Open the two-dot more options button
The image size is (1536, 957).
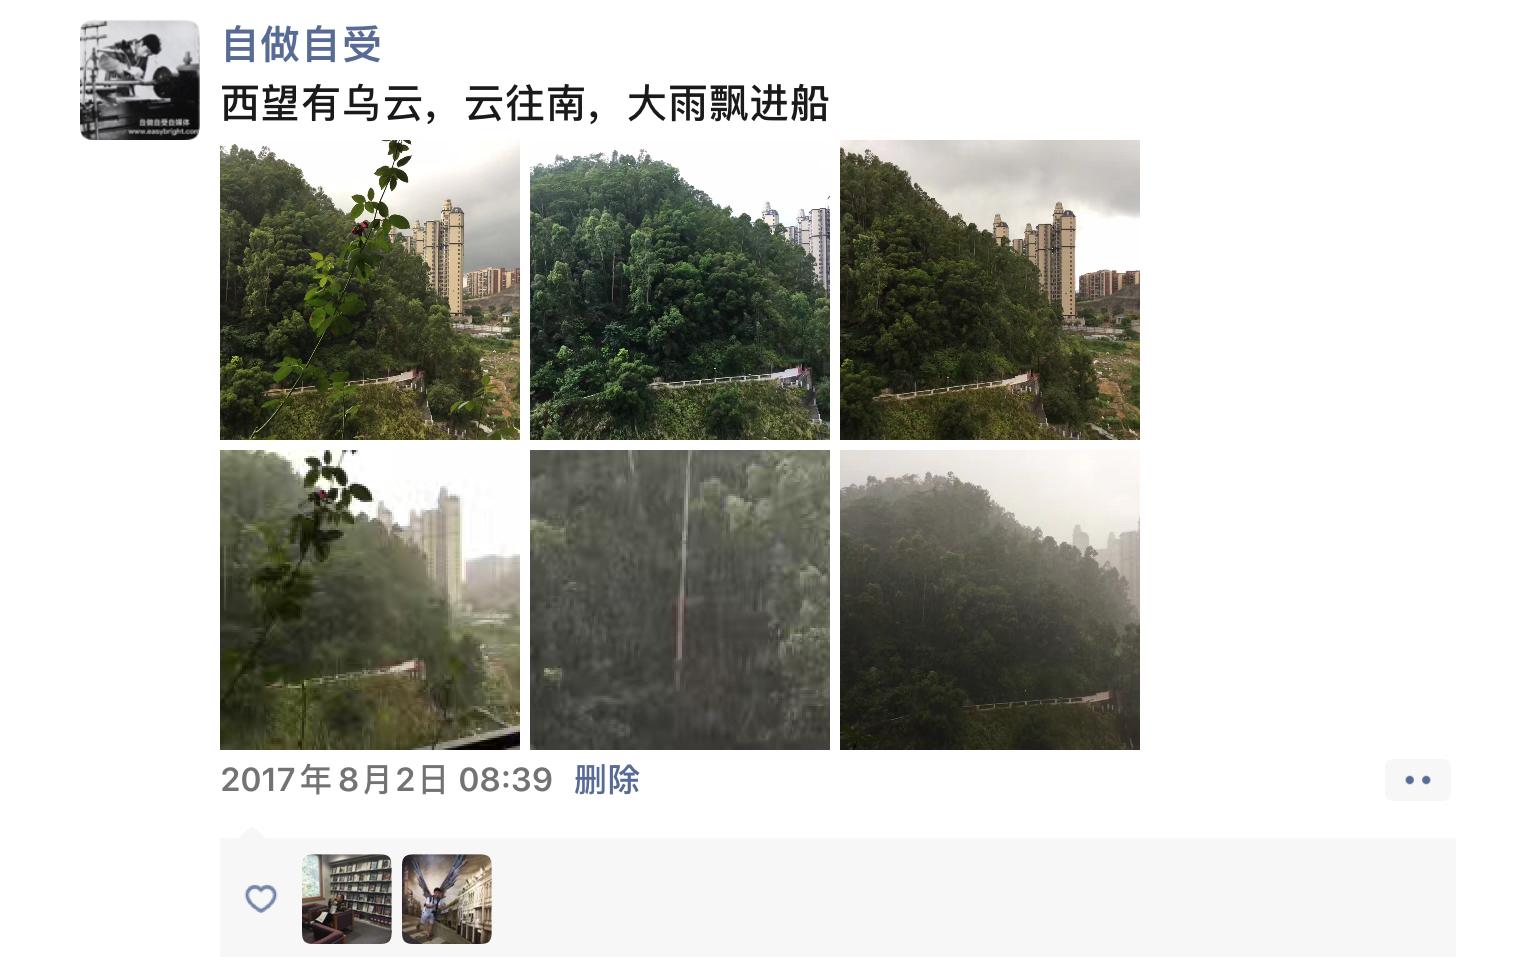point(1418,780)
